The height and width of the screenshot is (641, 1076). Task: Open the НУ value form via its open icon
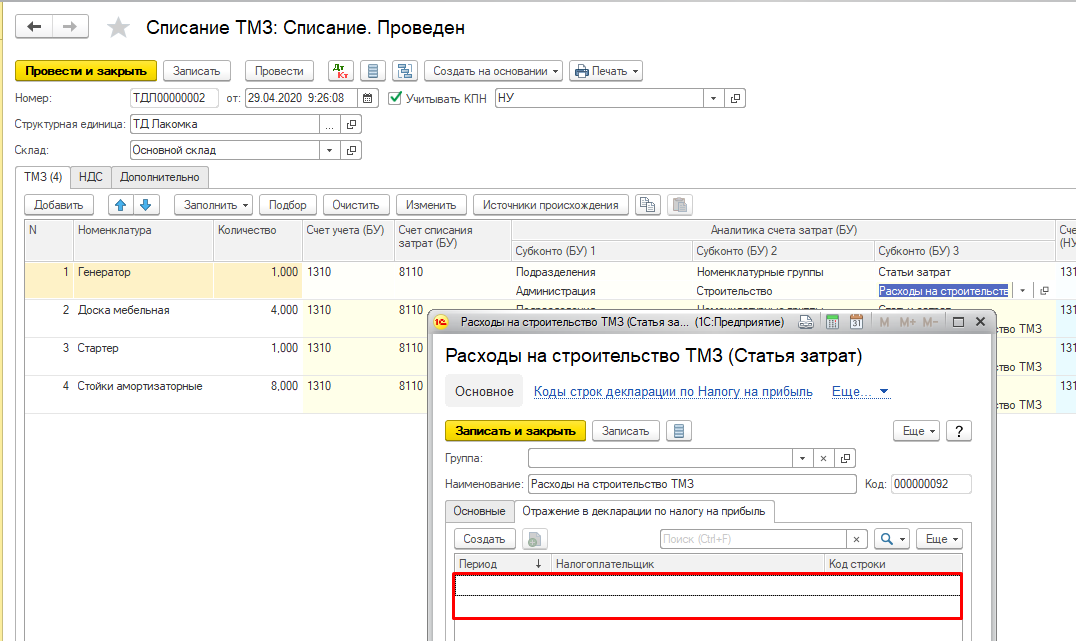(x=735, y=98)
